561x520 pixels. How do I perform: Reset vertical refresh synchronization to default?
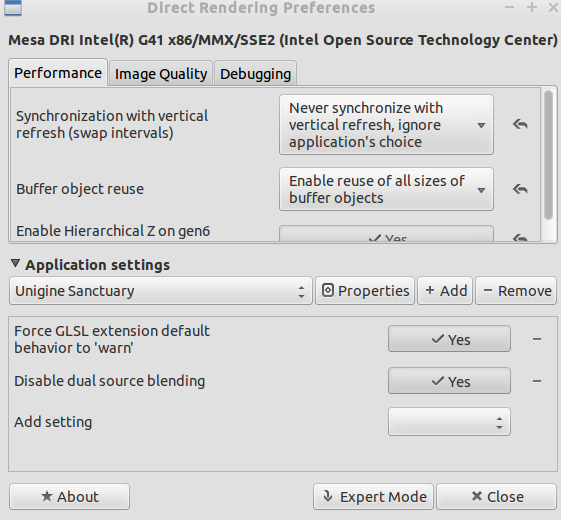pos(520,125)
